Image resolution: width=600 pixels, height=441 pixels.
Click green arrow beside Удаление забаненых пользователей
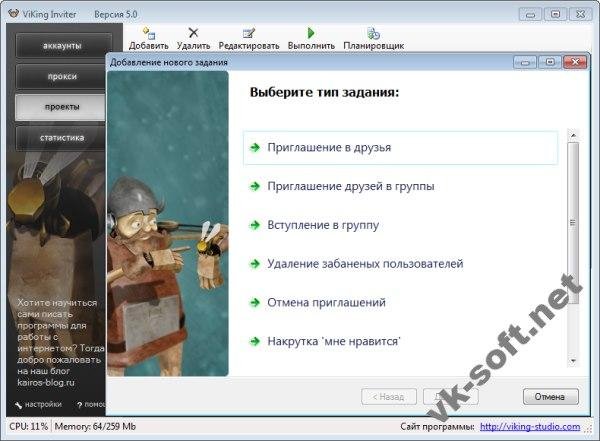255,264
